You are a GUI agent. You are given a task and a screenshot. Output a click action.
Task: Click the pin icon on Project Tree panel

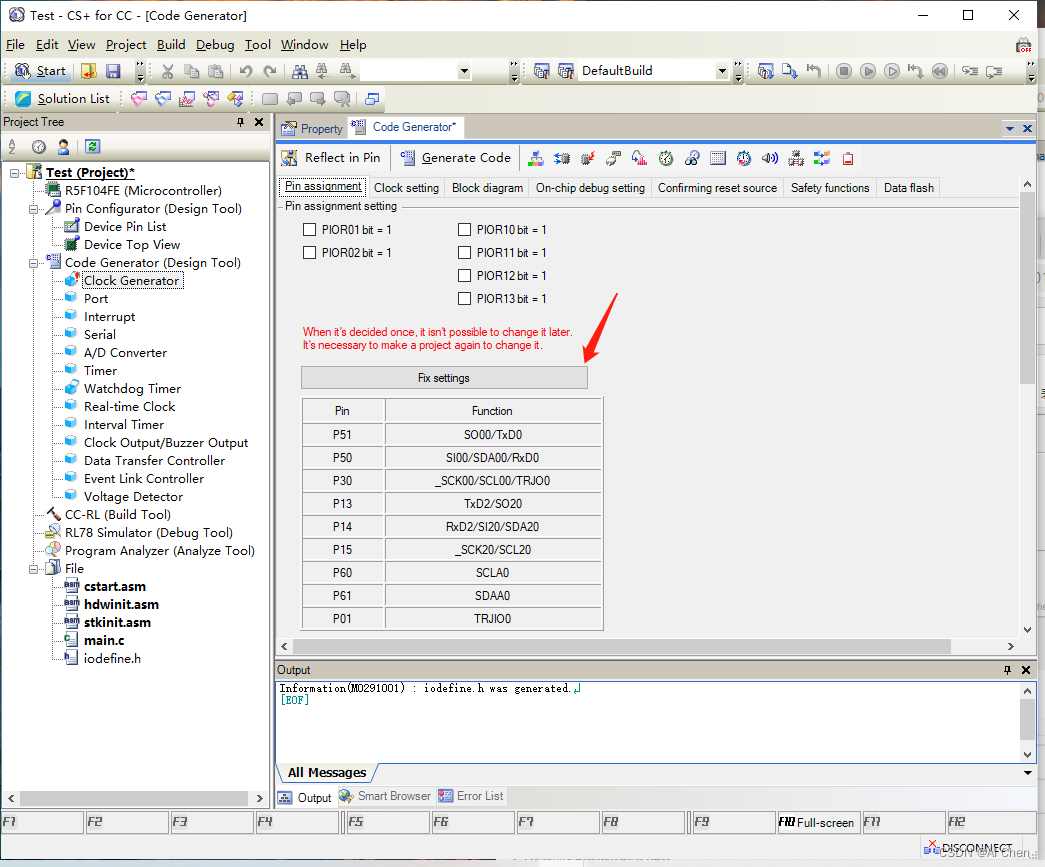(x=241, y=122)
